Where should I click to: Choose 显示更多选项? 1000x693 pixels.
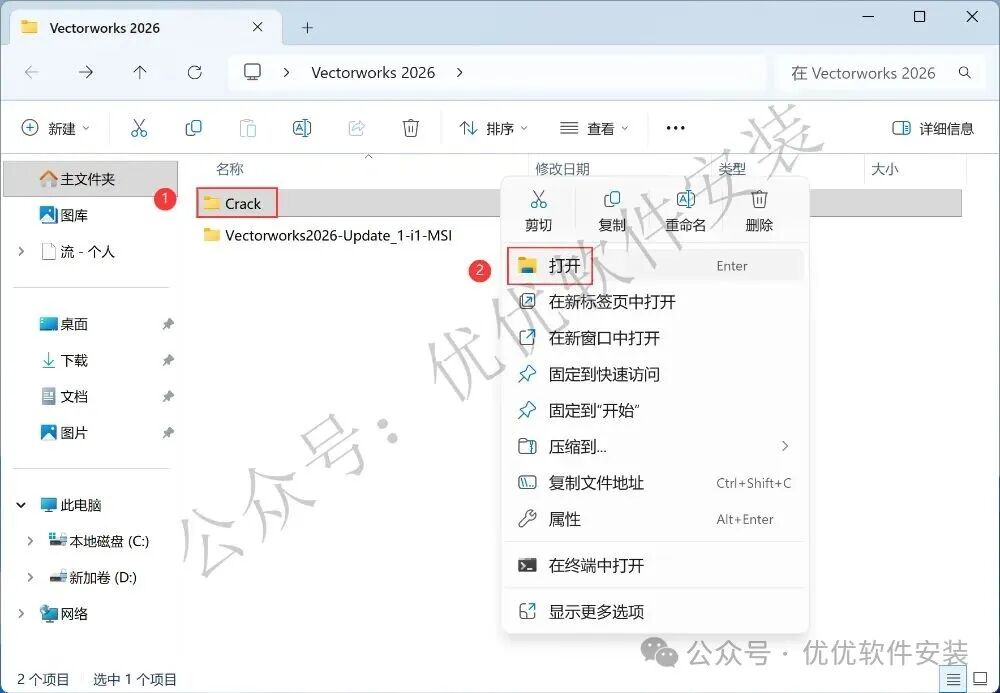coord(656,611)
